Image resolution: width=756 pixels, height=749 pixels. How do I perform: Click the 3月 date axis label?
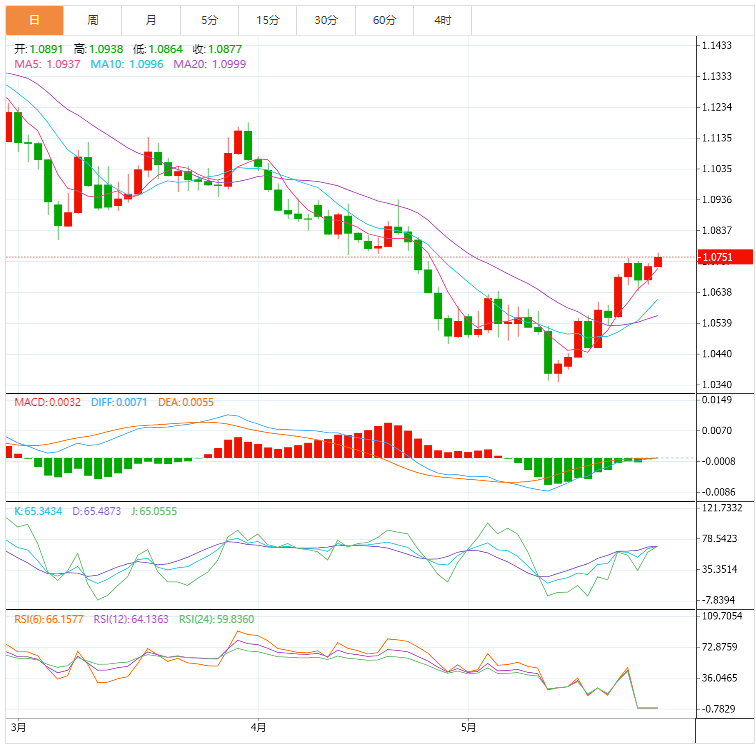click(18, 727)
